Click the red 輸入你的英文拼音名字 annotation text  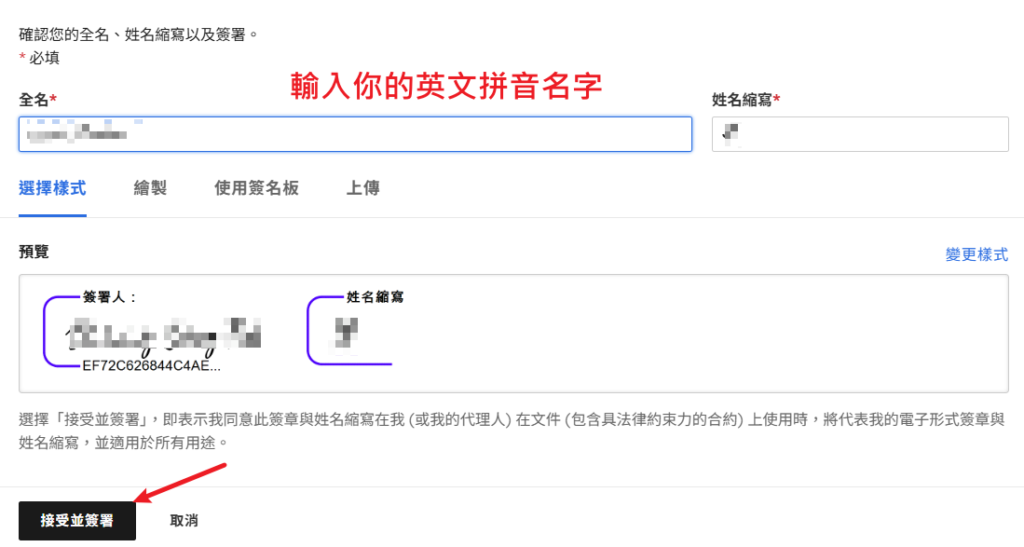click(446, 87)
